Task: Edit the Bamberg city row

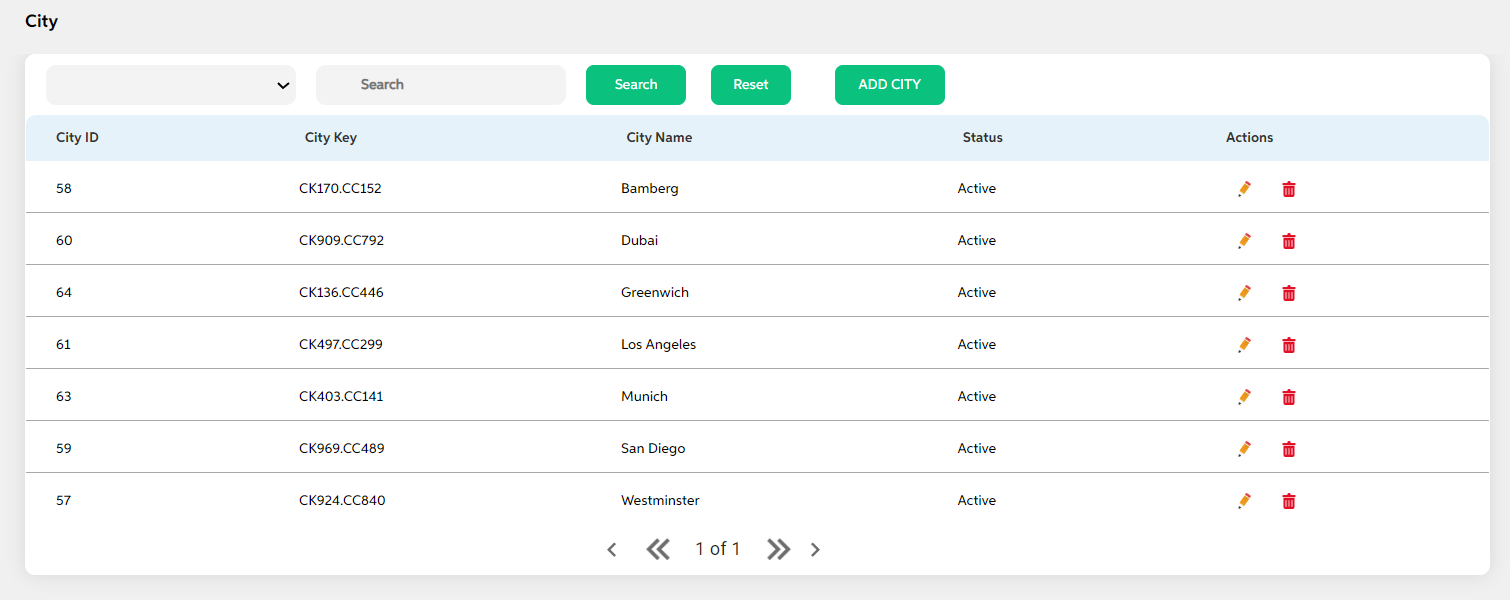Action: pos(1244,189)
